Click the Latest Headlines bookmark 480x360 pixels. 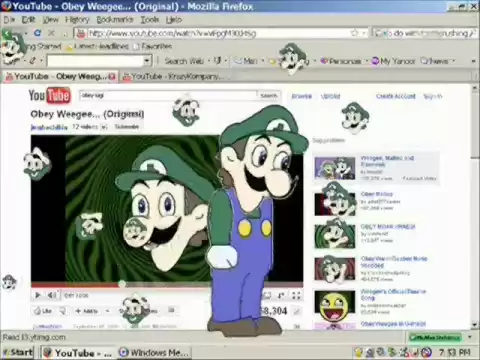click(97, 47)
